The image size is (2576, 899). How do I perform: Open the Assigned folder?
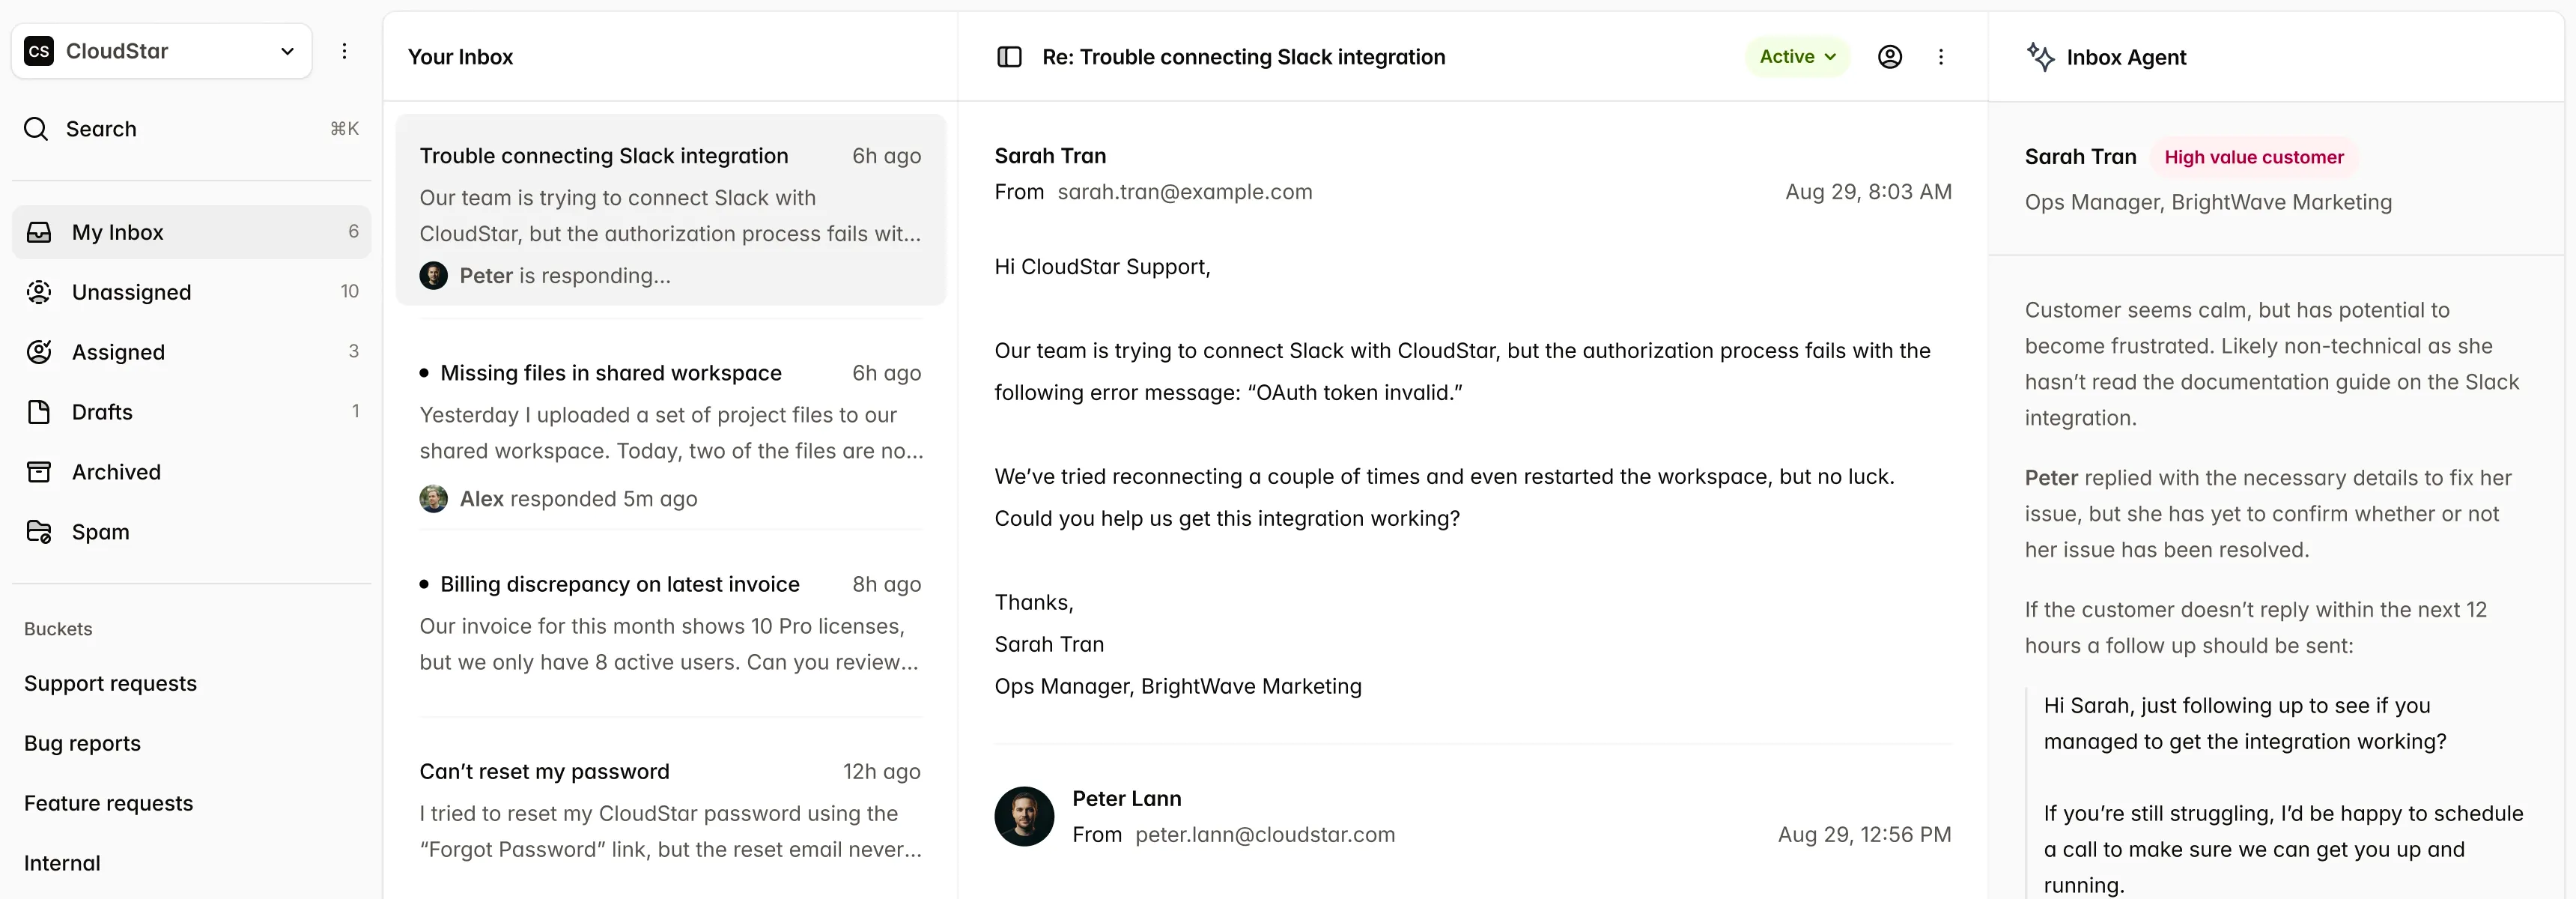(x=118, y=352)
